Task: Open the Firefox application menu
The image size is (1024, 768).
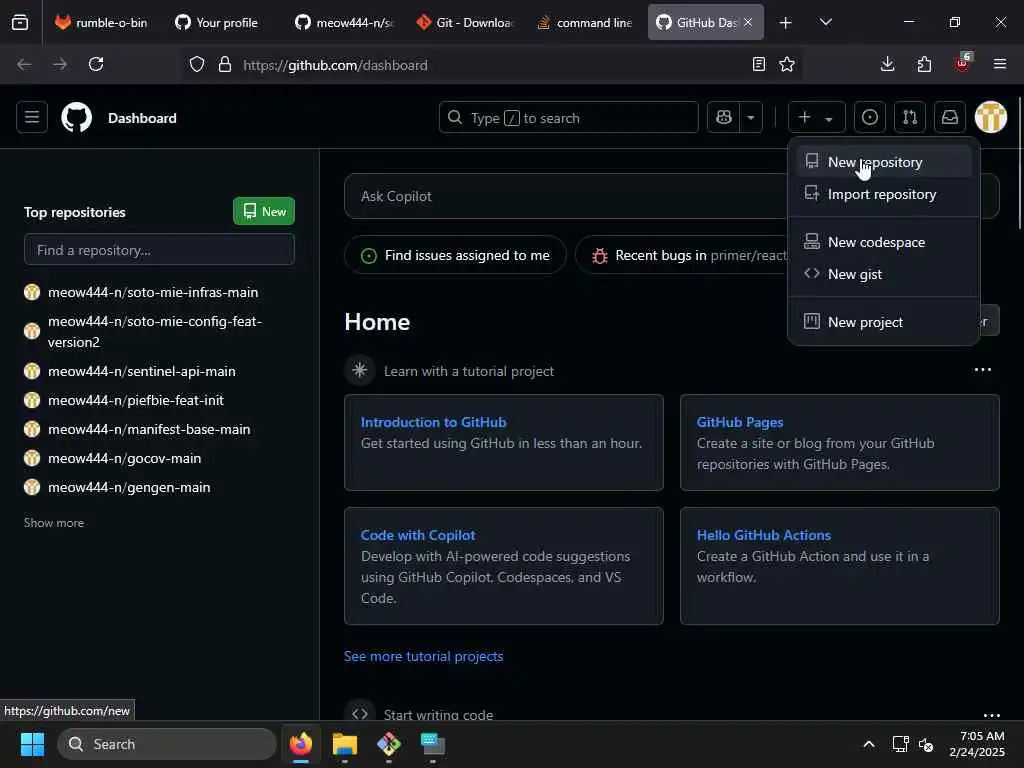Action: (999, 64)
